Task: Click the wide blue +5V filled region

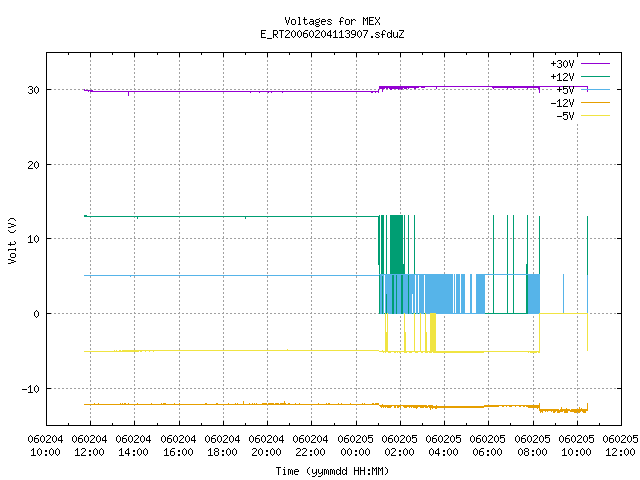Action: click(x=439, y=294)
